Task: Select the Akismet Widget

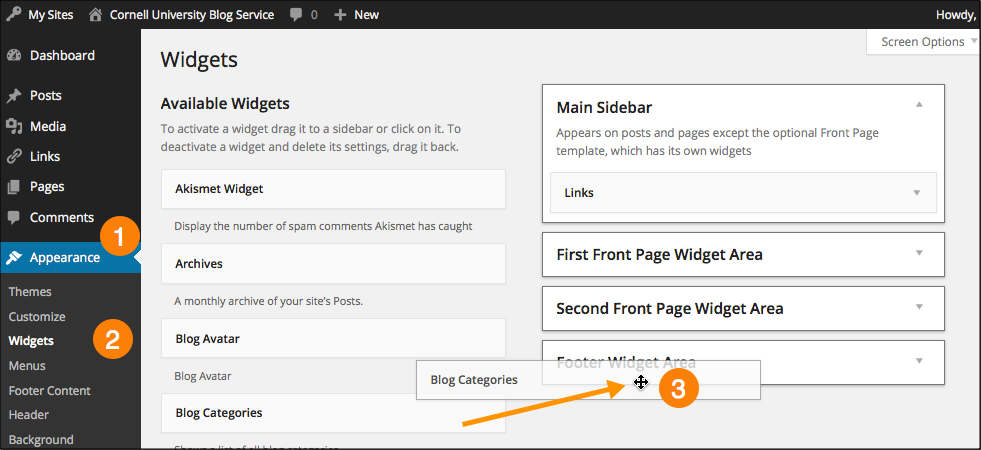Action: pyautogui.click(x=333, y=188)
